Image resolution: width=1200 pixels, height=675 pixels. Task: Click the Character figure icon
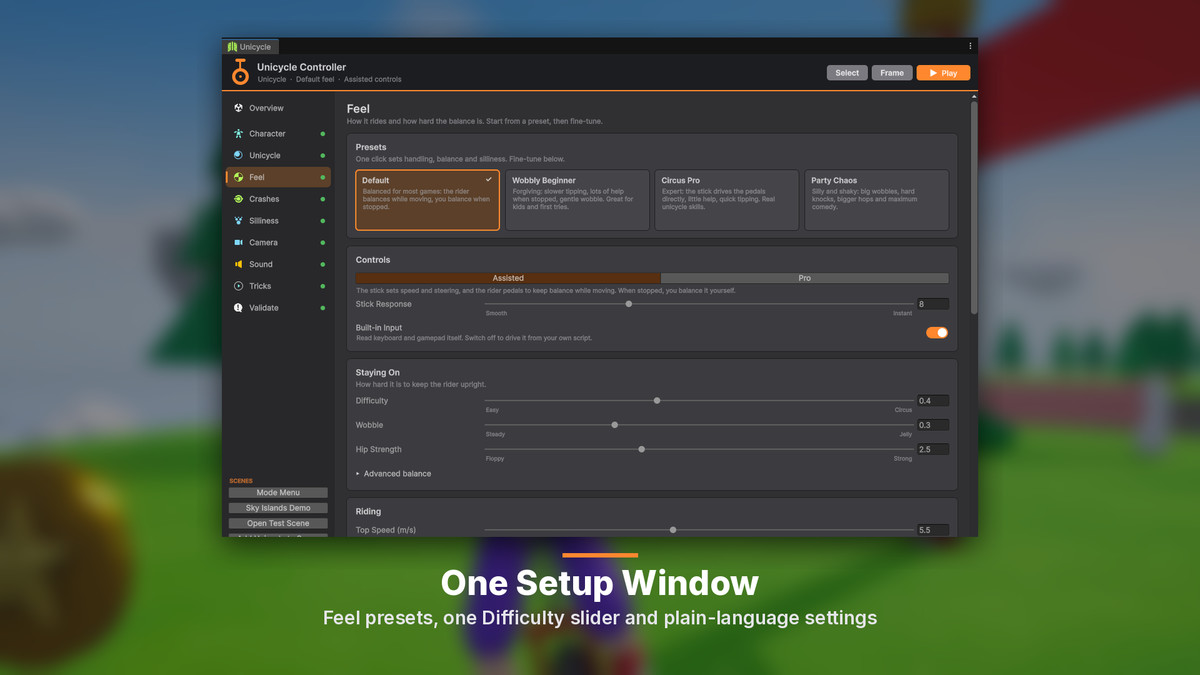[238, 134]
